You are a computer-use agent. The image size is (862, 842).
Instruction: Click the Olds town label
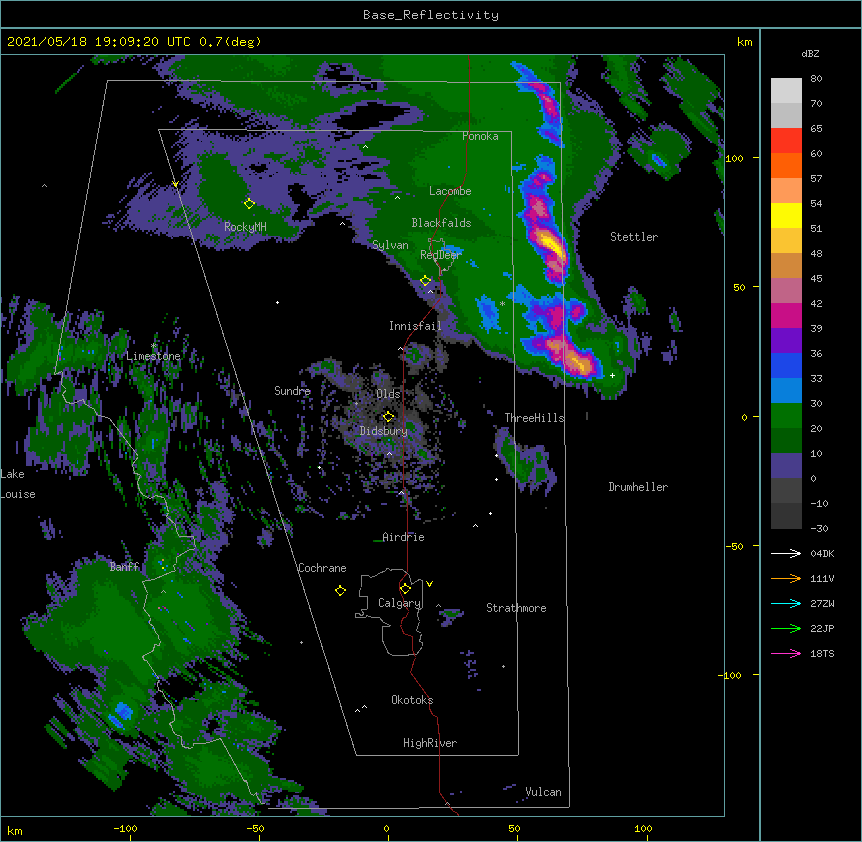pos(388,394)
